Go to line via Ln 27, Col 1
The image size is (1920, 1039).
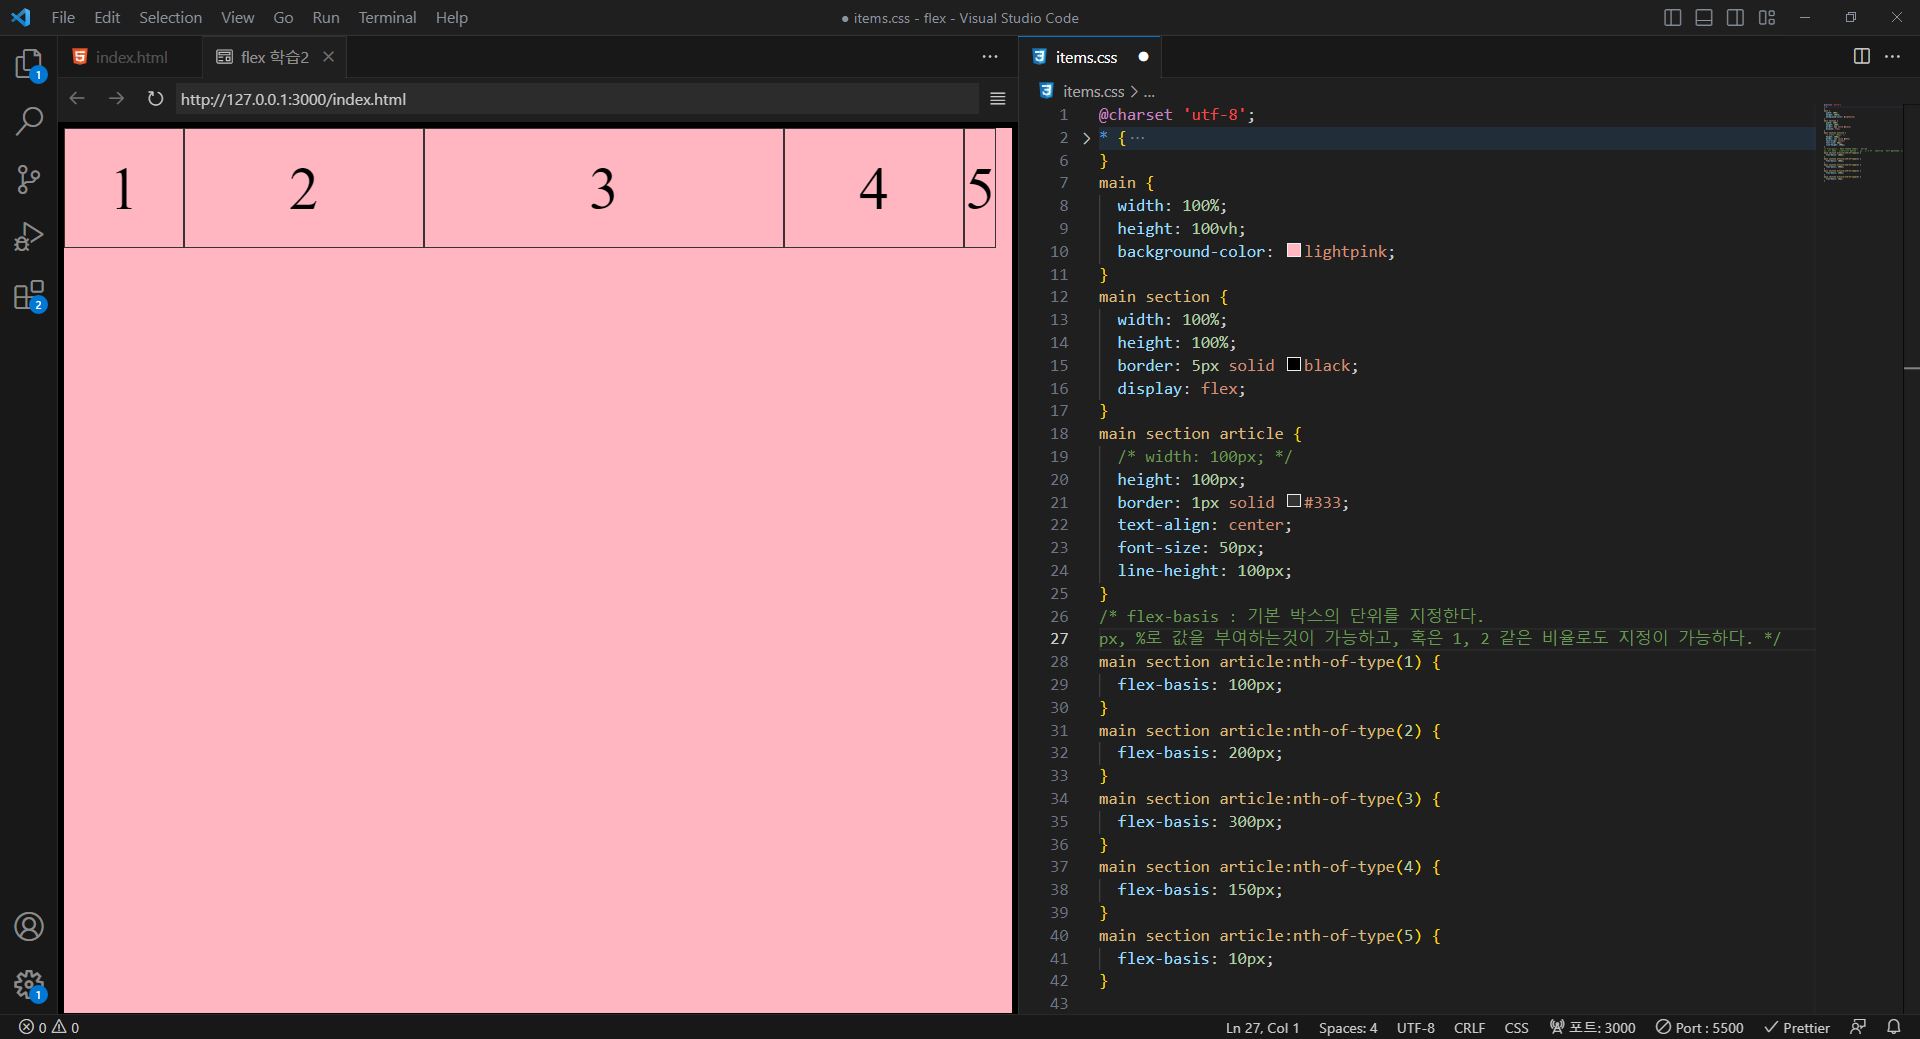point(1262,1027)
